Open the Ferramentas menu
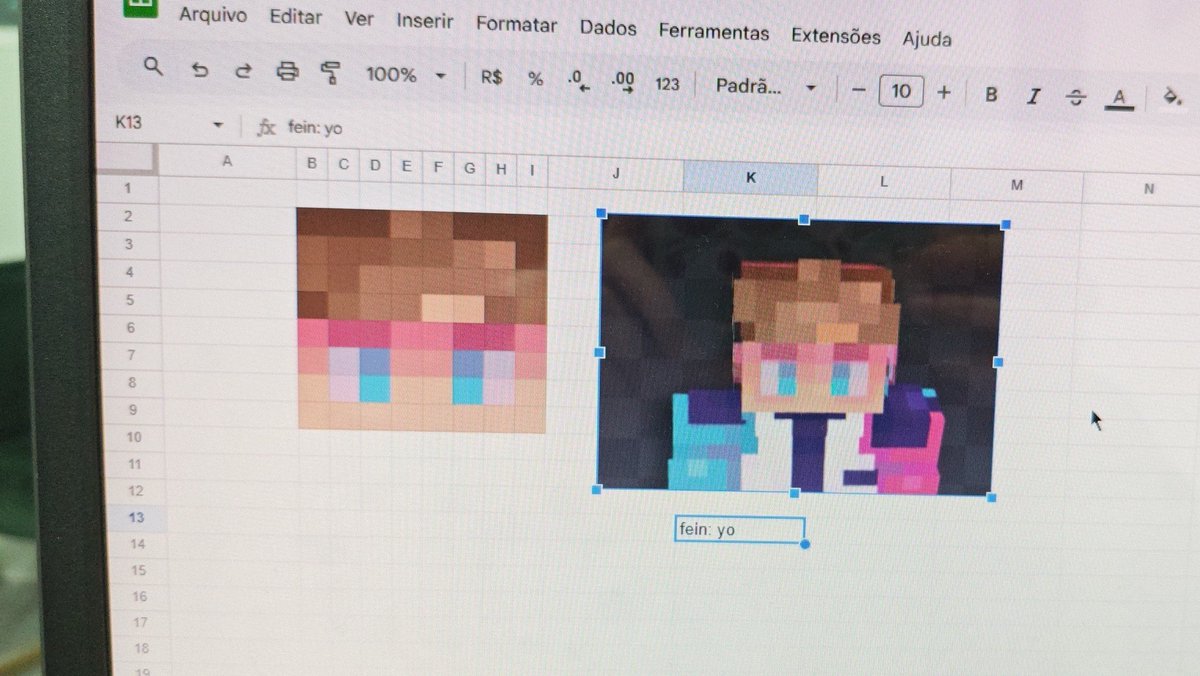Viewport: 1200px width, 676px height. point(714,32)
